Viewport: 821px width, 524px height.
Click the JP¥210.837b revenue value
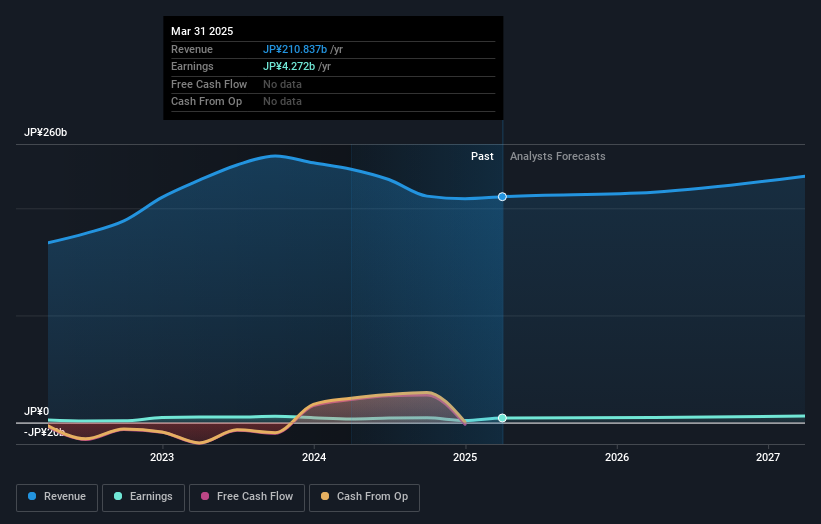coord(295,49)
